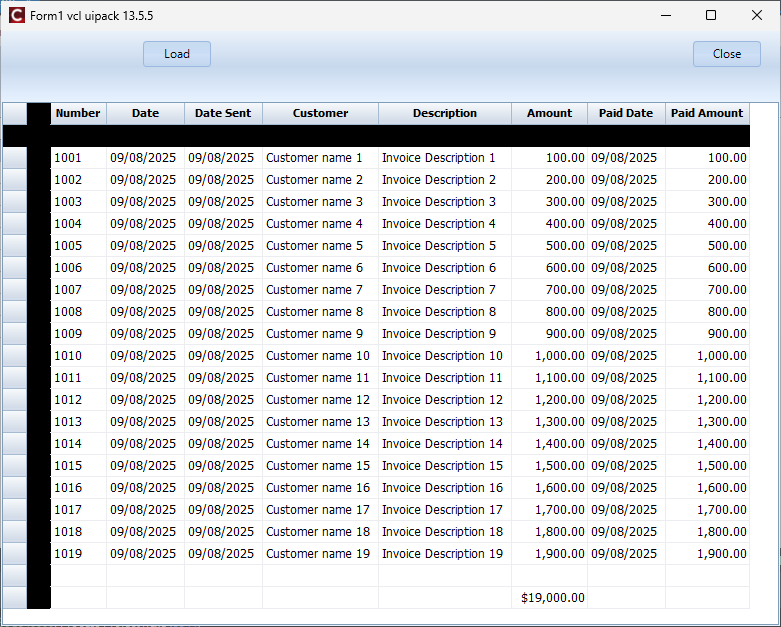Click the app icon in the title bar
781x627 pixels.
pyautogui.click(x=16, y=16)
